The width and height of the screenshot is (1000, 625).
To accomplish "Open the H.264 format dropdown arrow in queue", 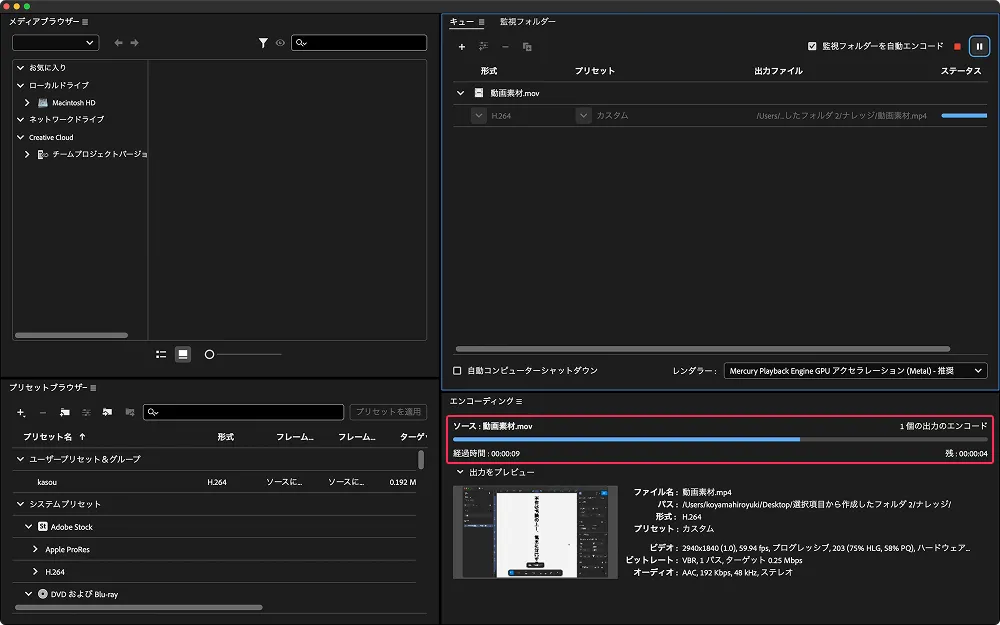I will (478, 116).
